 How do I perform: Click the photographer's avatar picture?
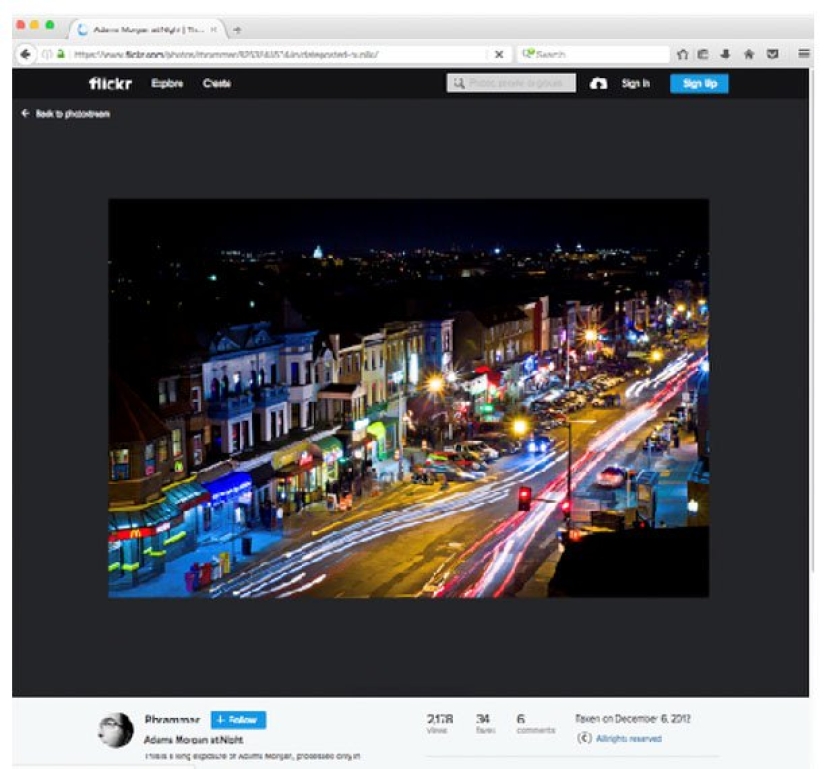[x=116, y=730]
